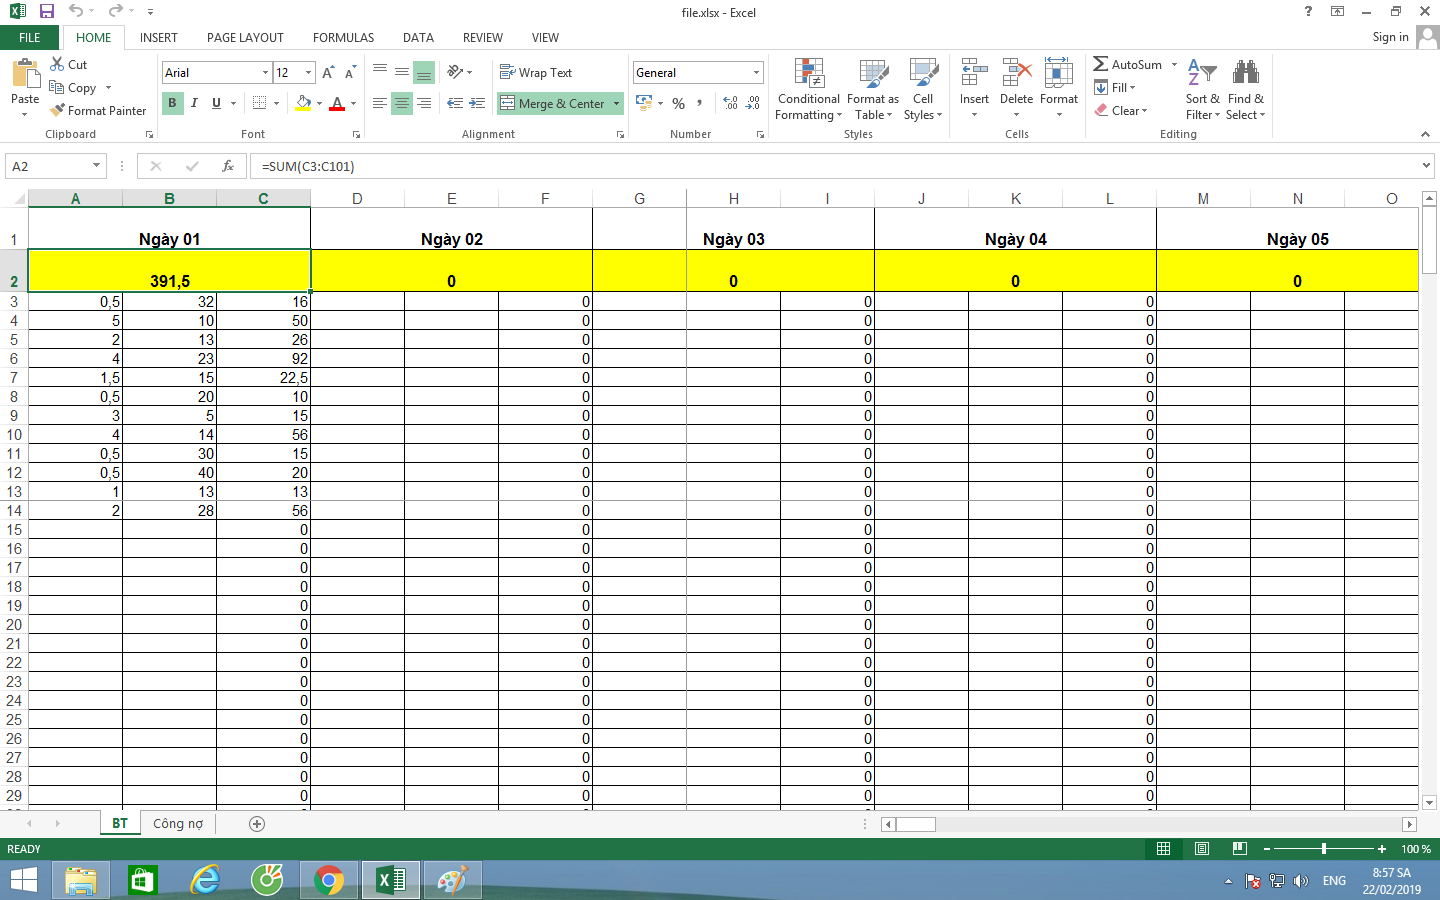Expand the font size dropdown
This screenshot has height=900, width=1440.
pos(308,73)
